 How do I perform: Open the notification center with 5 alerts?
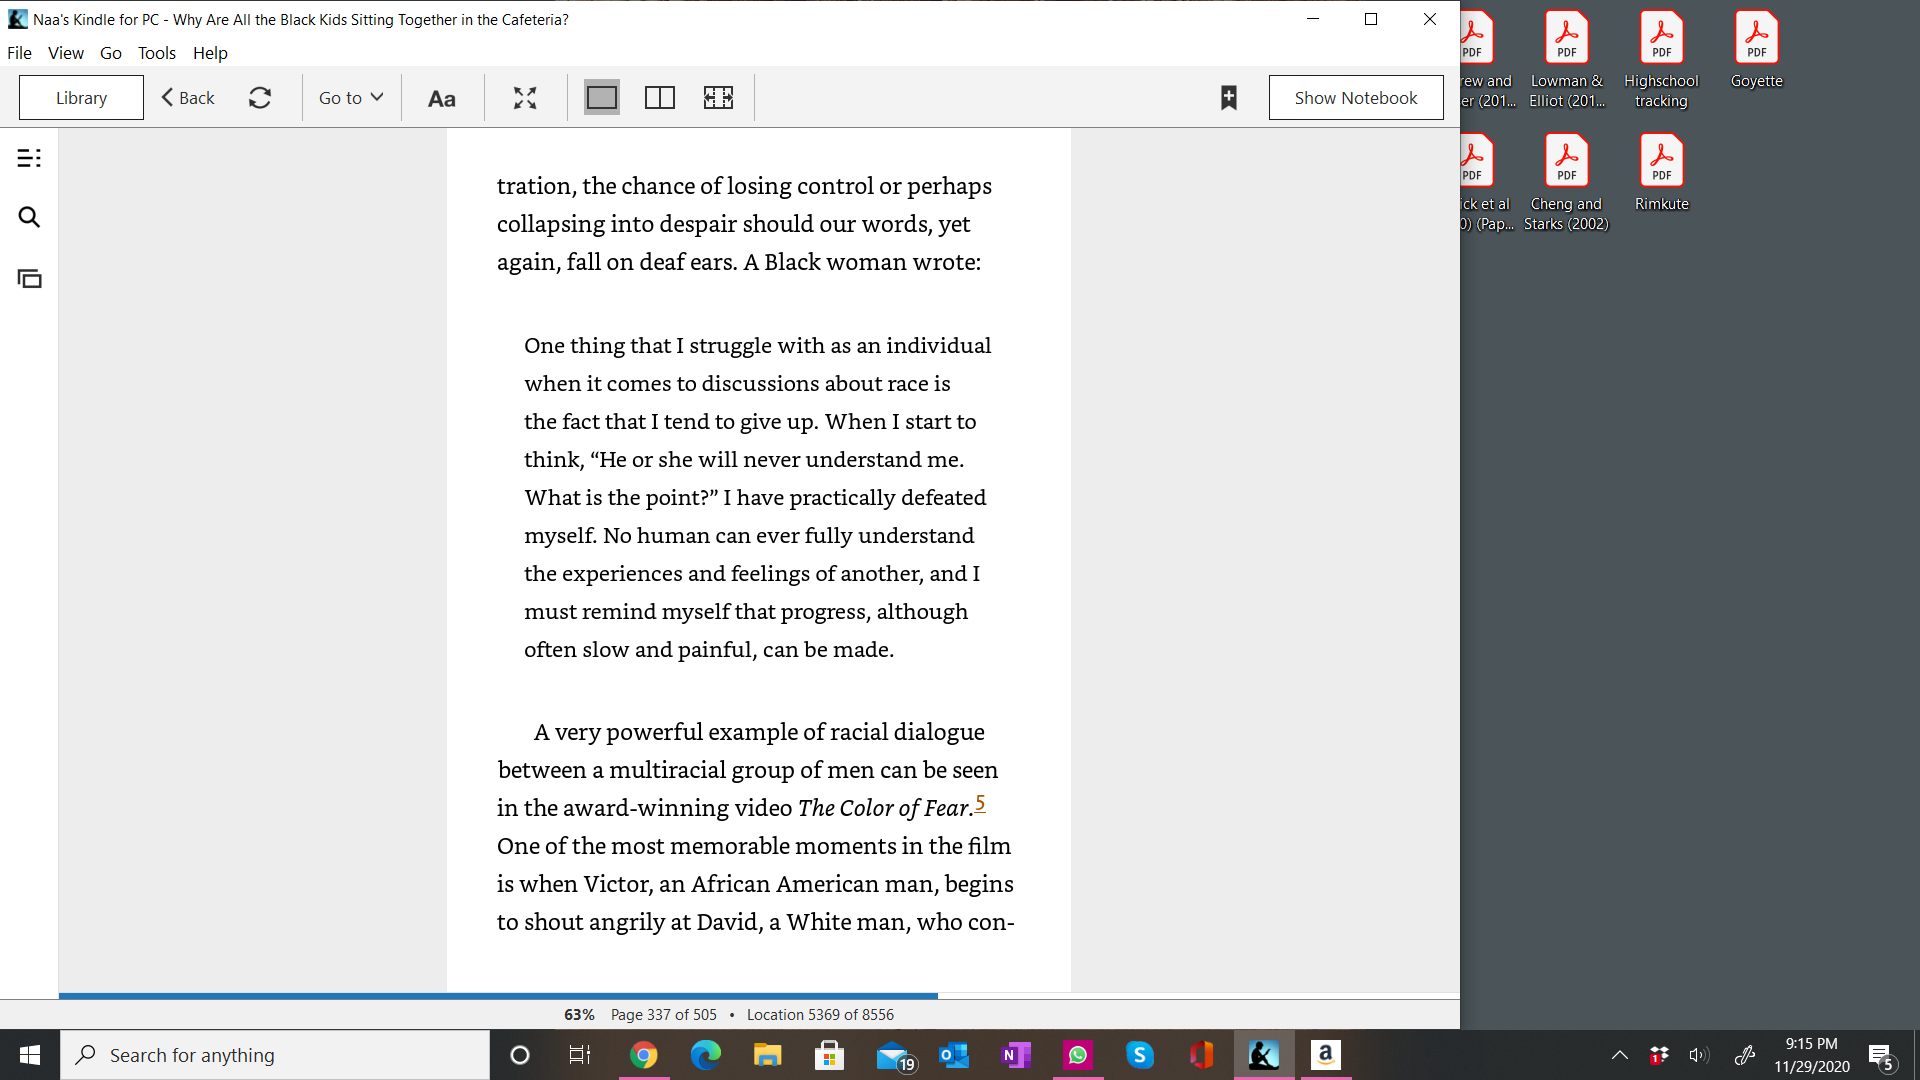coord(1881,1056)
